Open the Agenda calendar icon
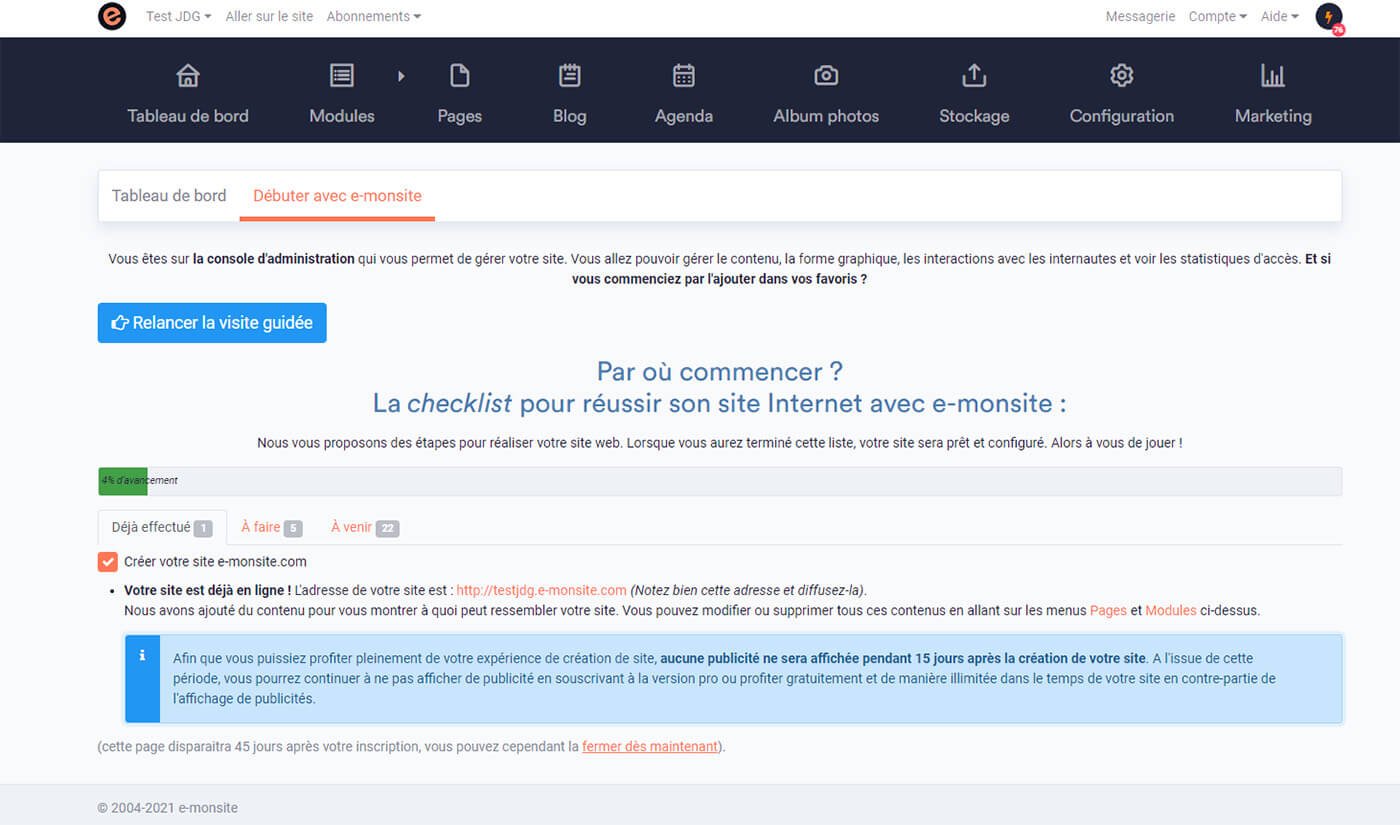 684,75
